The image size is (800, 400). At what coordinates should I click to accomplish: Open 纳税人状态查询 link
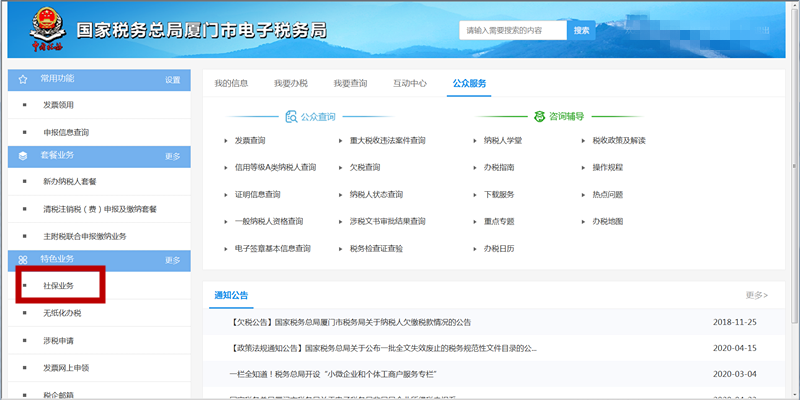tap(377, 194)
